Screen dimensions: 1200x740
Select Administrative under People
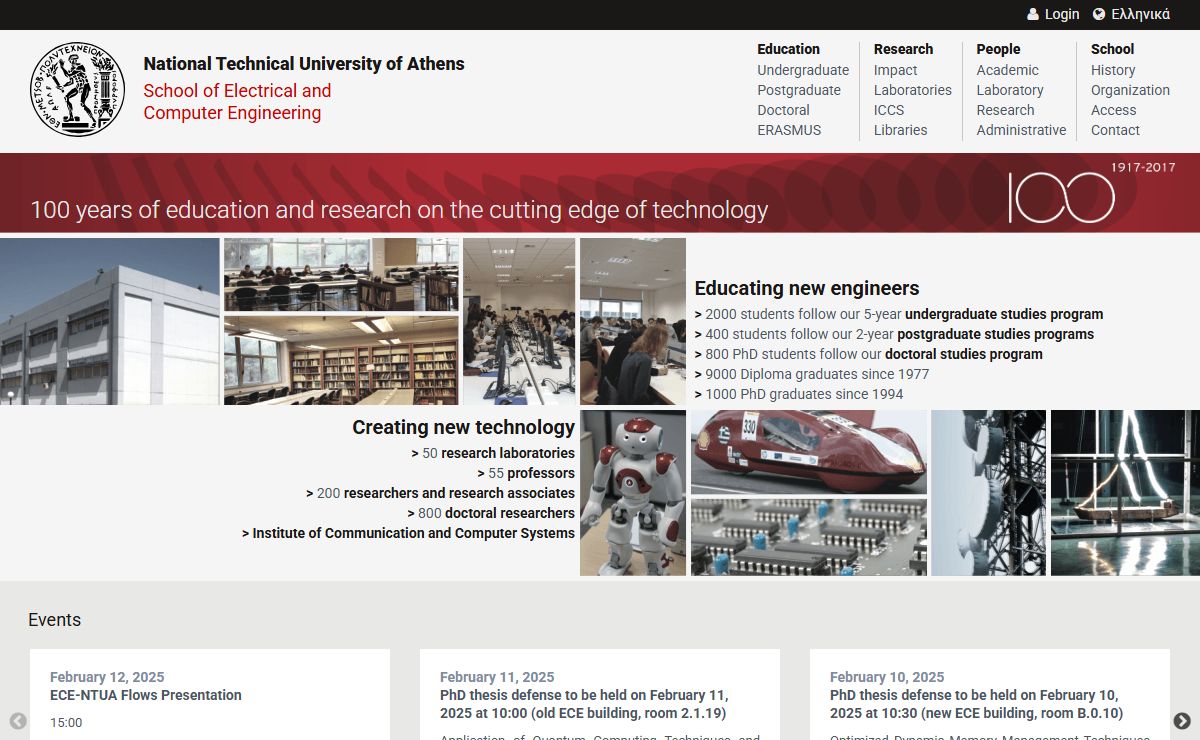click(x=1021, y=130)
